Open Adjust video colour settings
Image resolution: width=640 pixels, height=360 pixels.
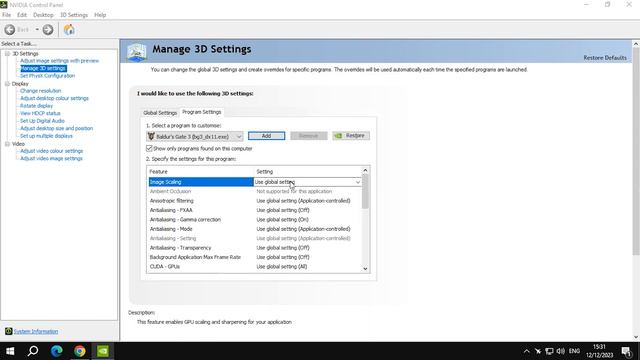[51, 151]
